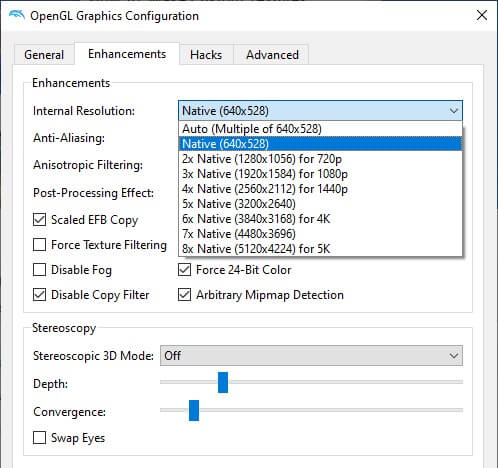
Task: Click the Dolphin logo icon in title bar
Action: pyautogui.click(x=17, y=15)
